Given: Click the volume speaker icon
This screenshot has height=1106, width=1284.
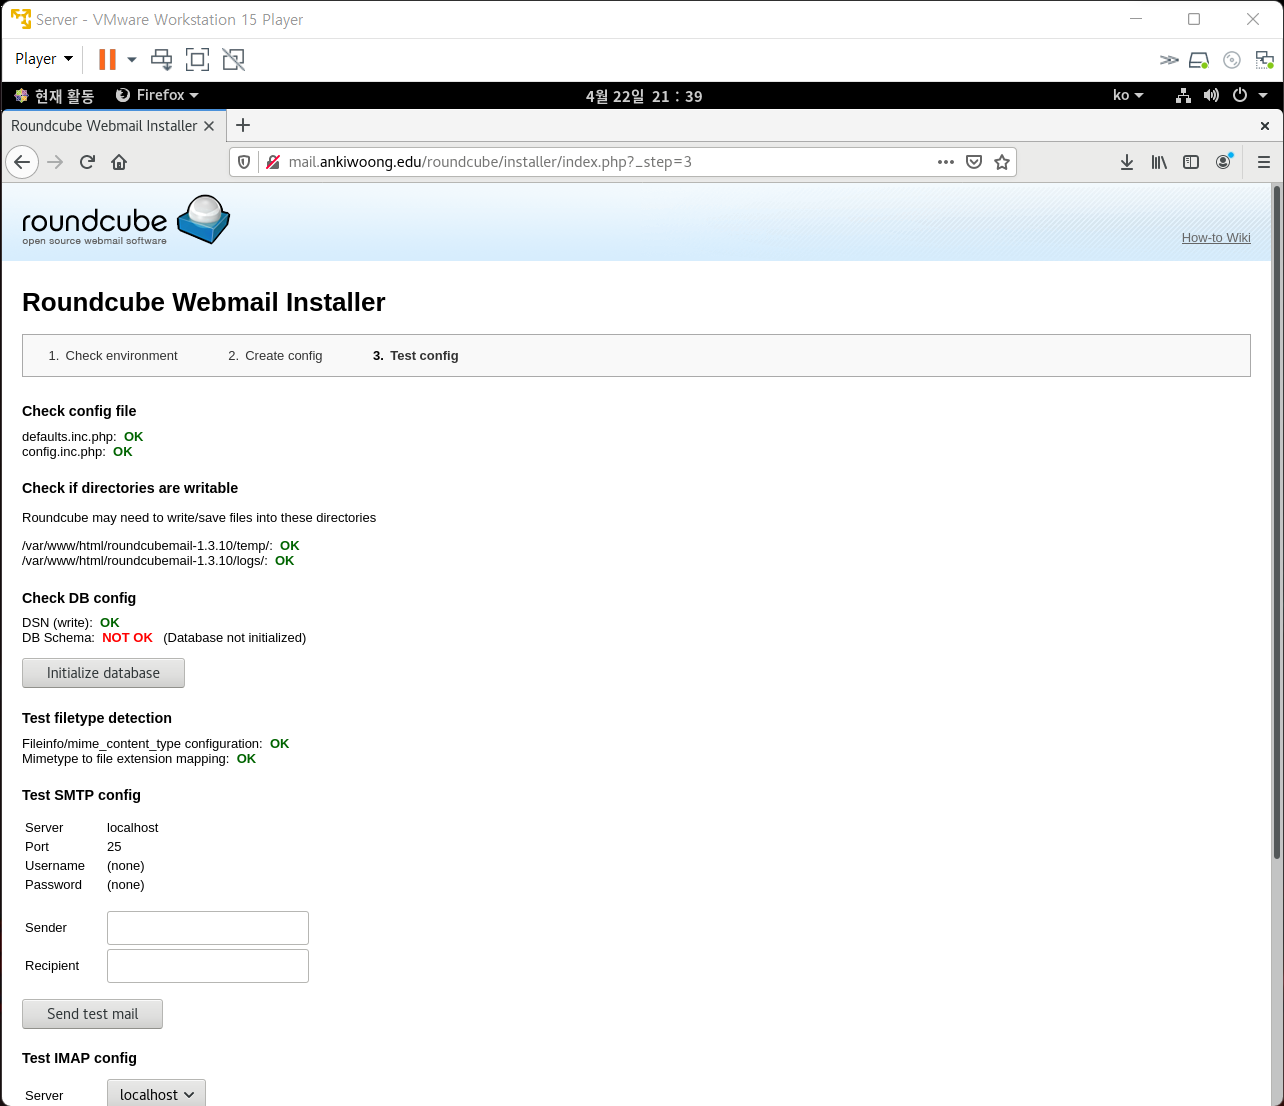Looking at the screenshot, I should click(x=1211, y=95).
